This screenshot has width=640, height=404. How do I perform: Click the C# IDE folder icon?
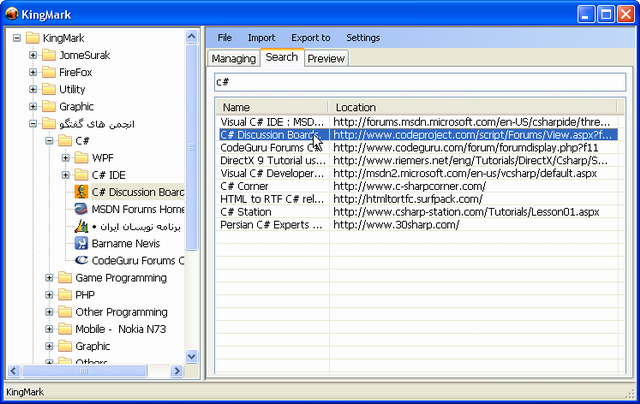point(81,175)
